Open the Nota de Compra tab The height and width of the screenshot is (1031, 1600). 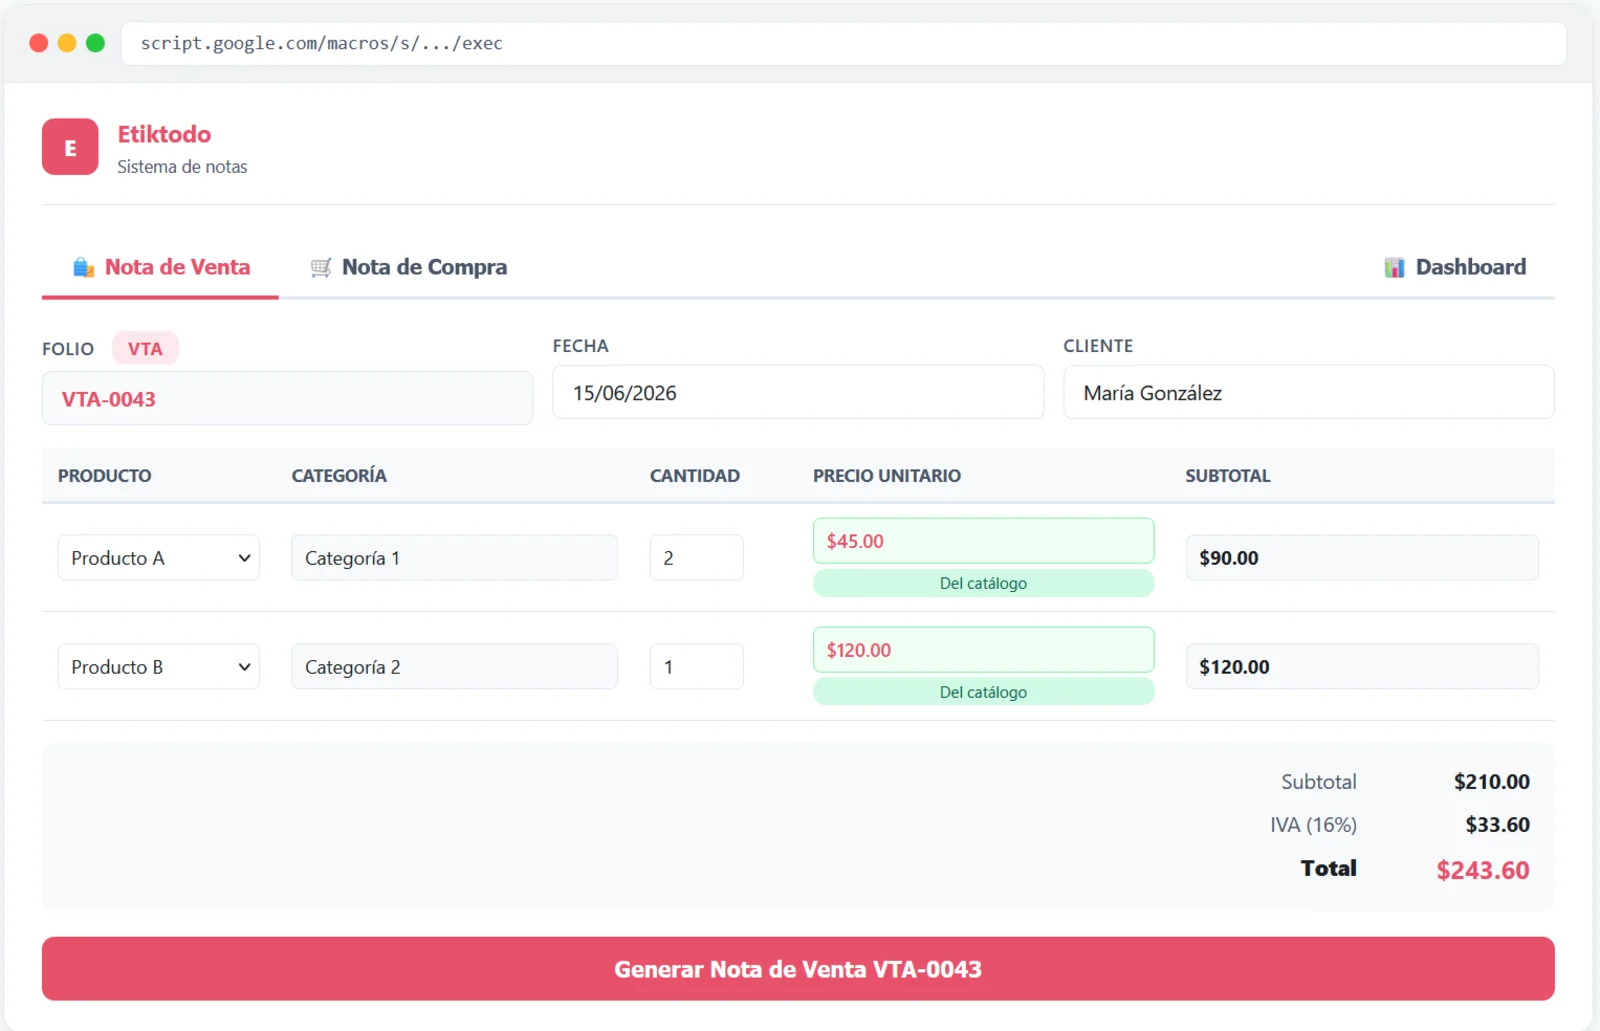(409, 267)
